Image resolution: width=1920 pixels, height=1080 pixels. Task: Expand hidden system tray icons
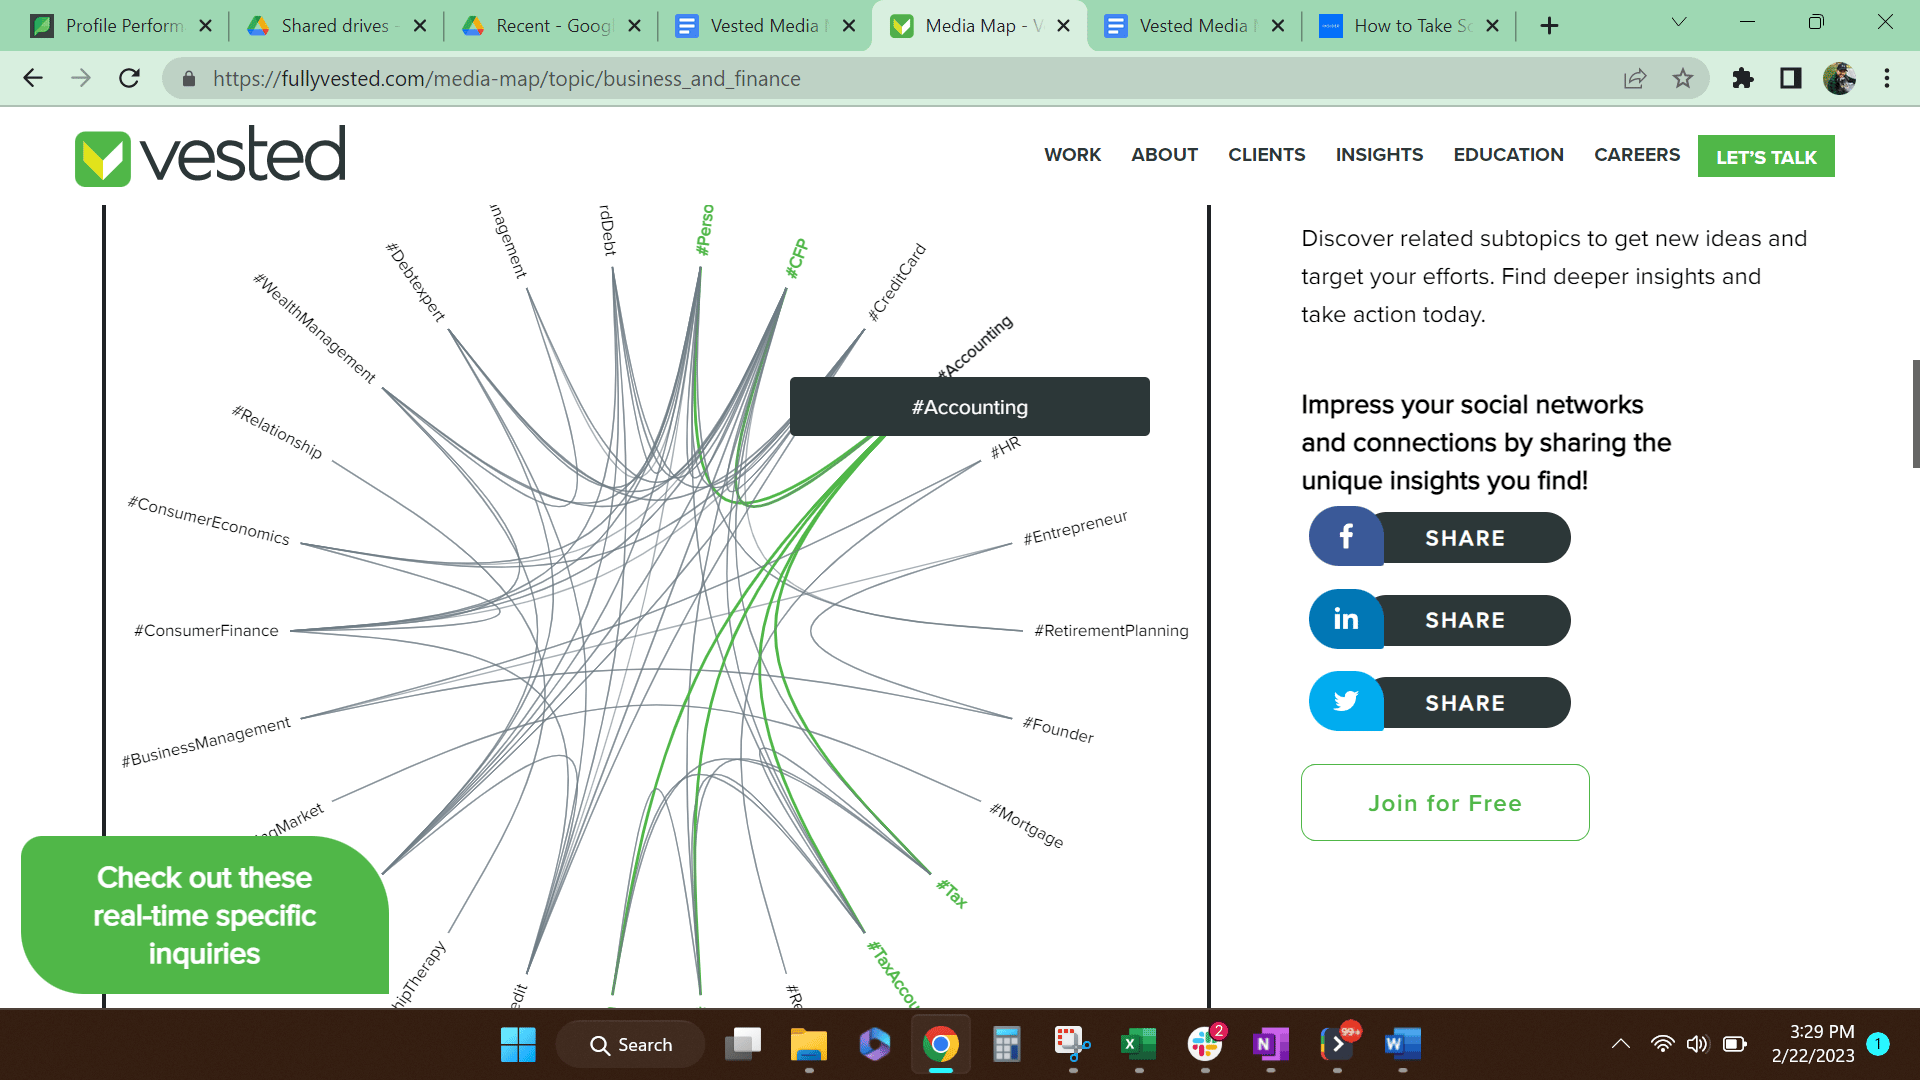tap(1620, 1044)
